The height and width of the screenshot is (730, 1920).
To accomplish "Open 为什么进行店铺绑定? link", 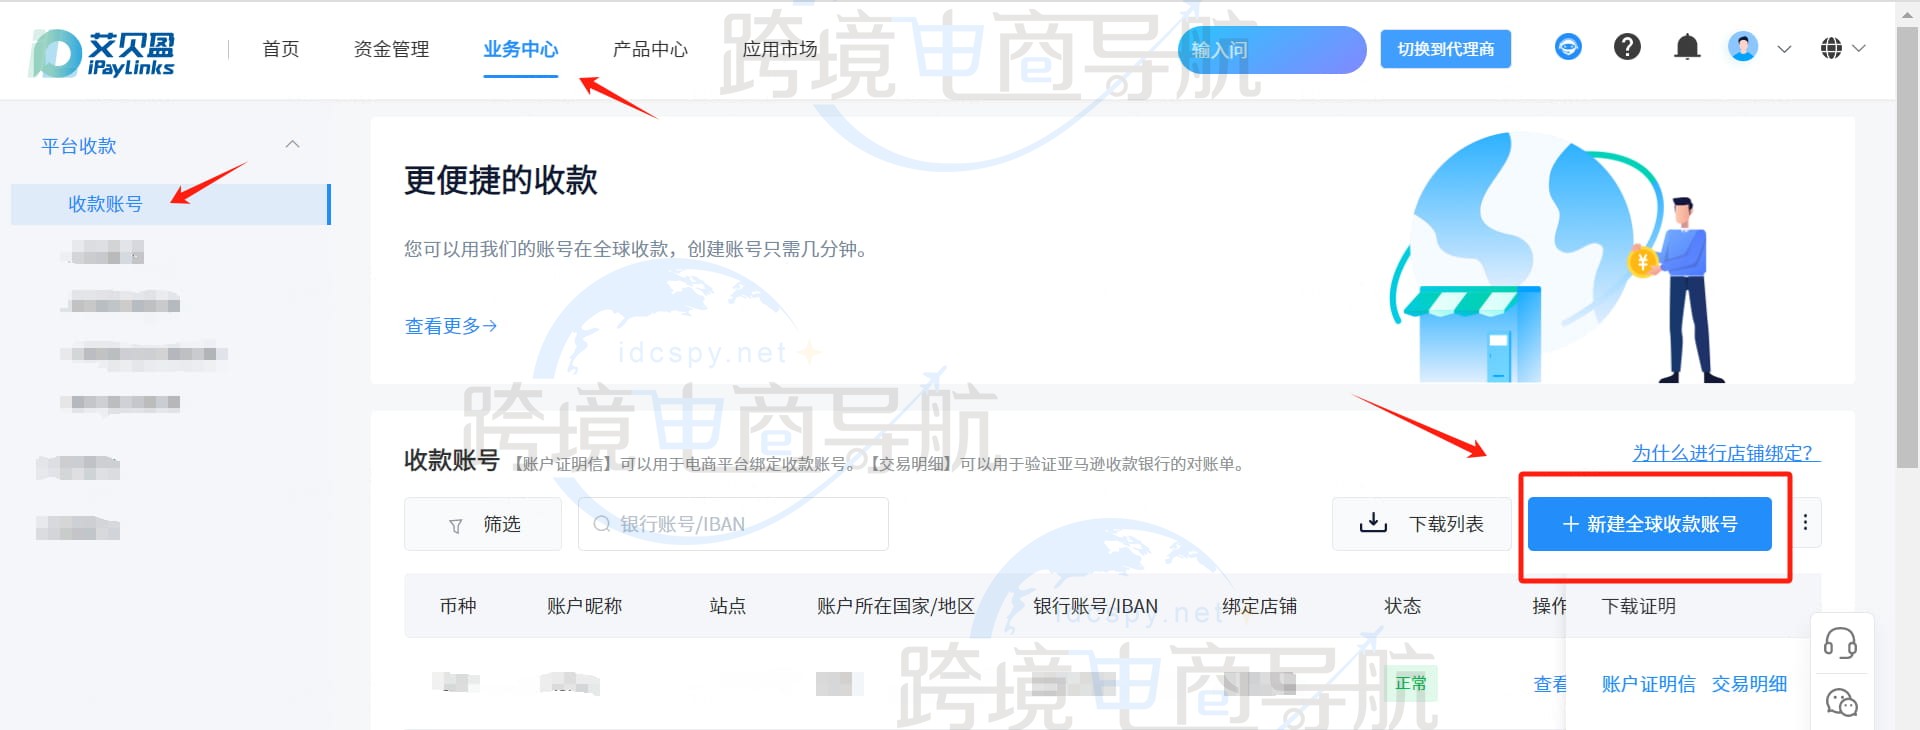I will [x=1726, y=453].
